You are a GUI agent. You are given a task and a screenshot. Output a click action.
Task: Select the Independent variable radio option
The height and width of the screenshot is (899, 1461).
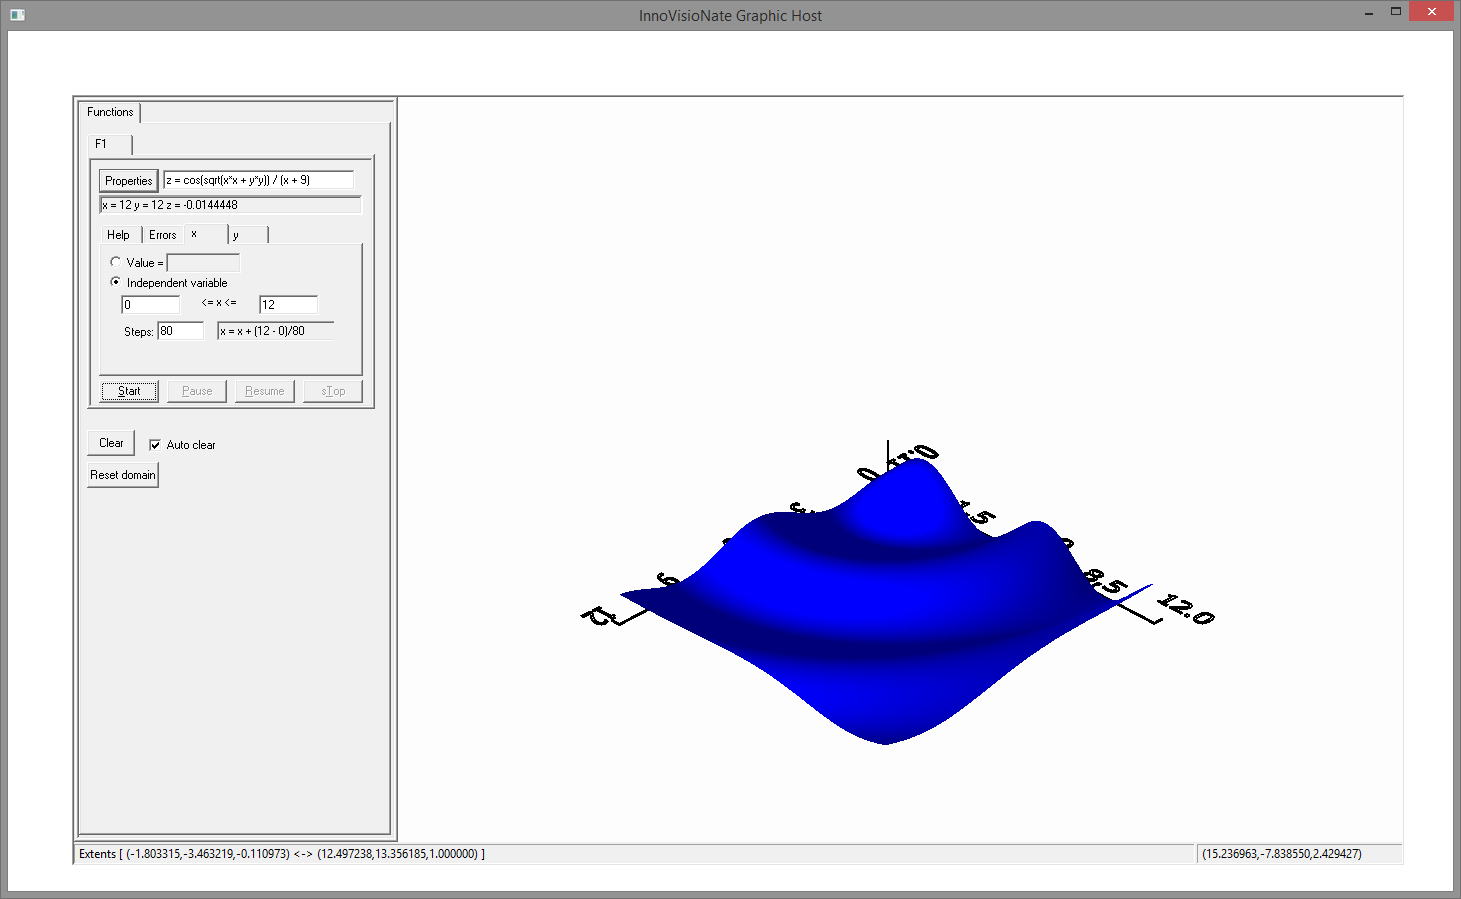click(116, 282)
